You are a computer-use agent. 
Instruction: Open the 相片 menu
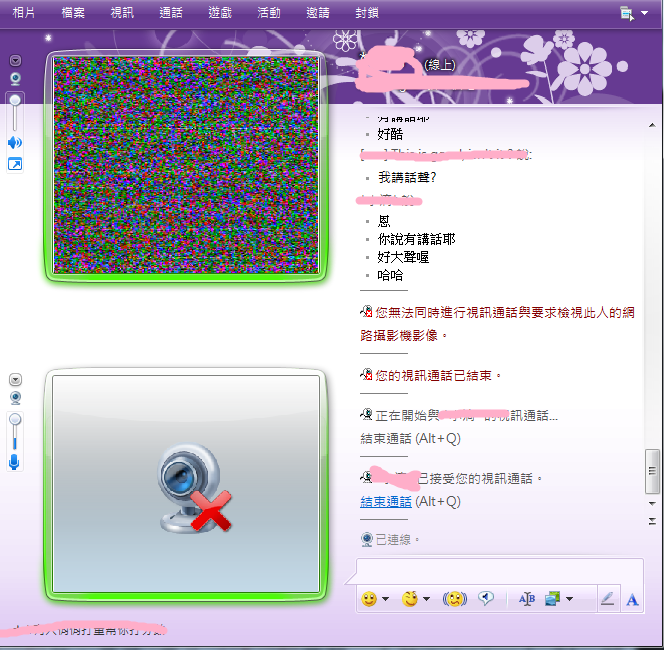click(24, 13)
